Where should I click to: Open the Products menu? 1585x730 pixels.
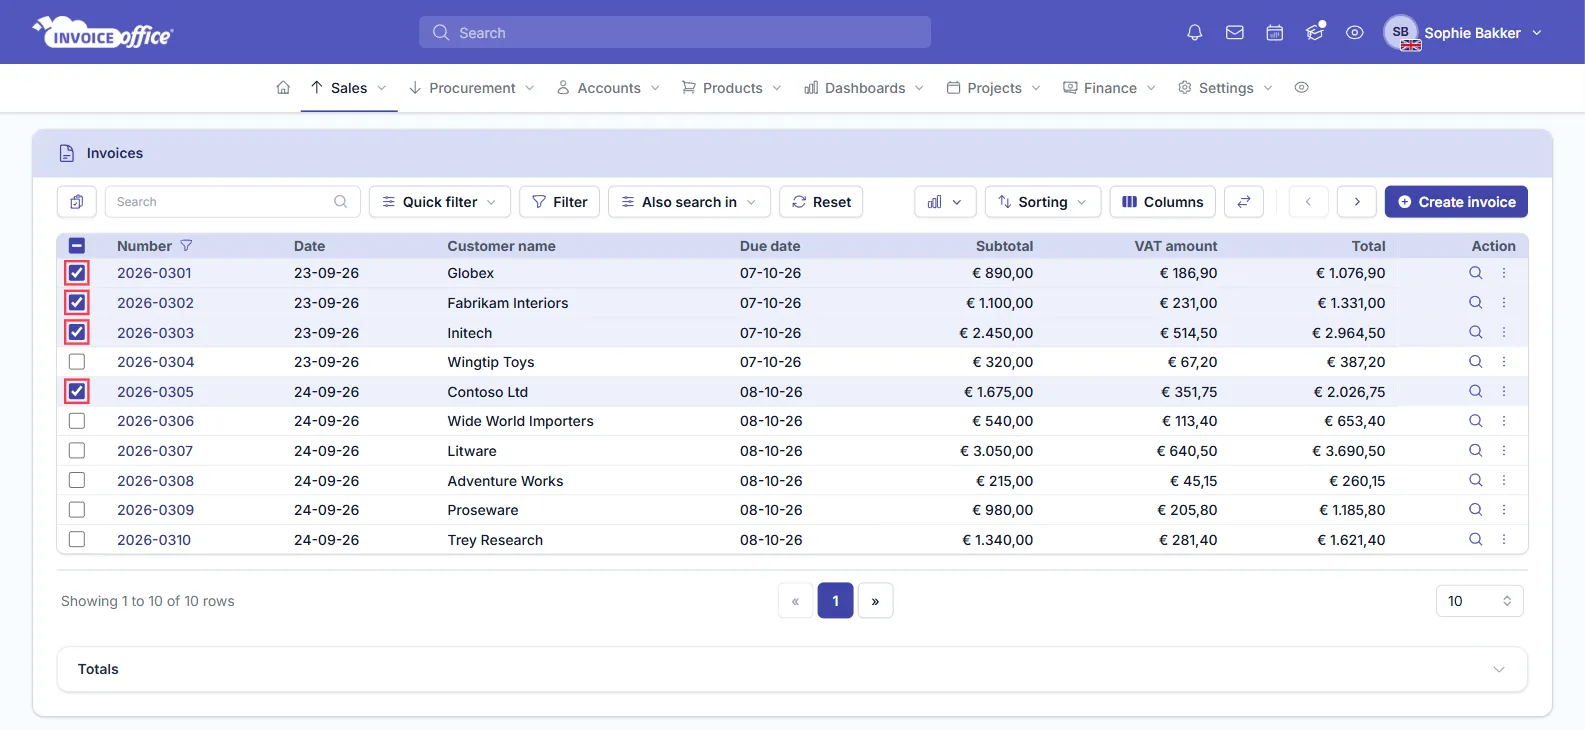pyautogui.click(x=731, y=88)
